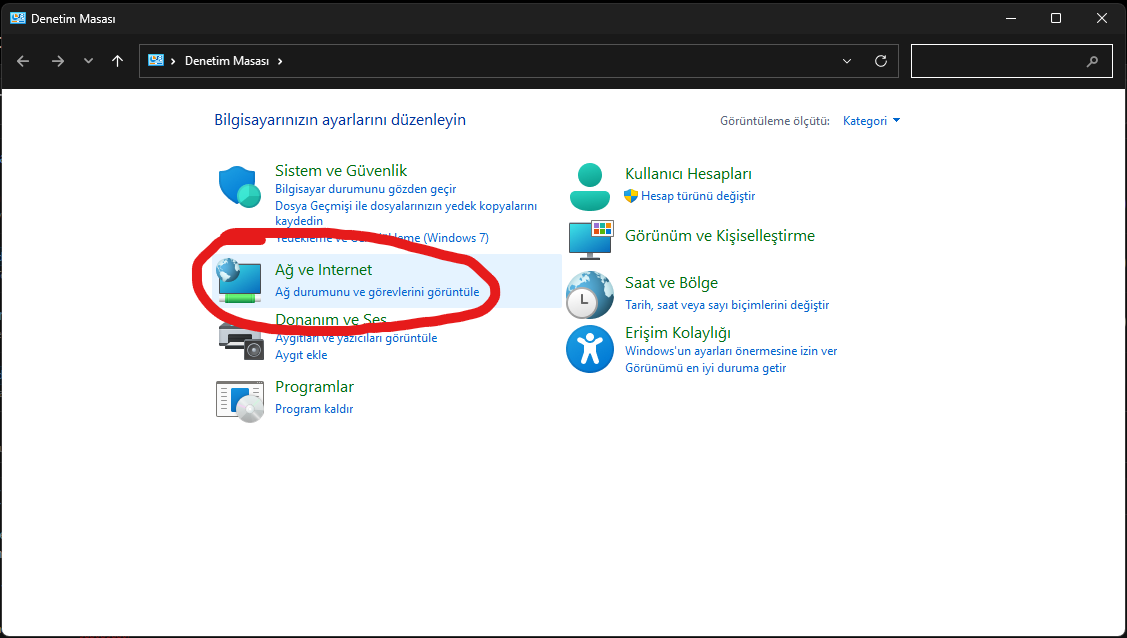
Task: Click the Aygıt ekle link
Action: point(300,355)
